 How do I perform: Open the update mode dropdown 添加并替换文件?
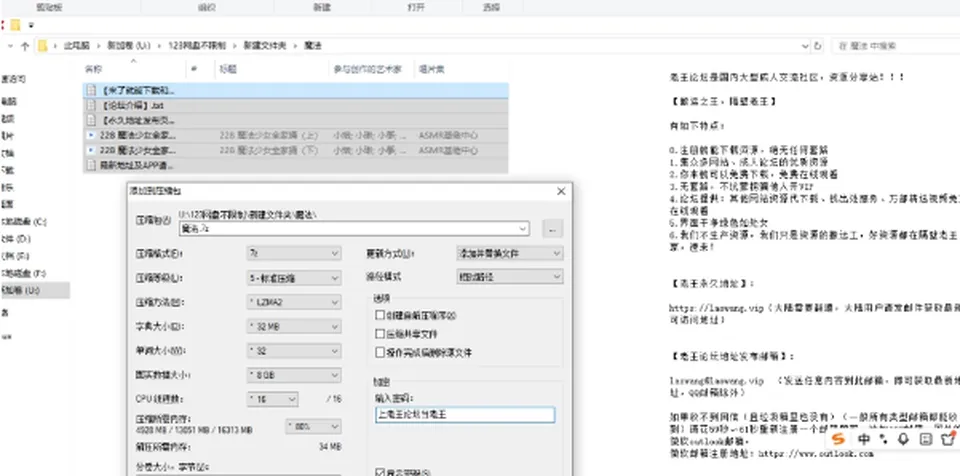point(509,253)
